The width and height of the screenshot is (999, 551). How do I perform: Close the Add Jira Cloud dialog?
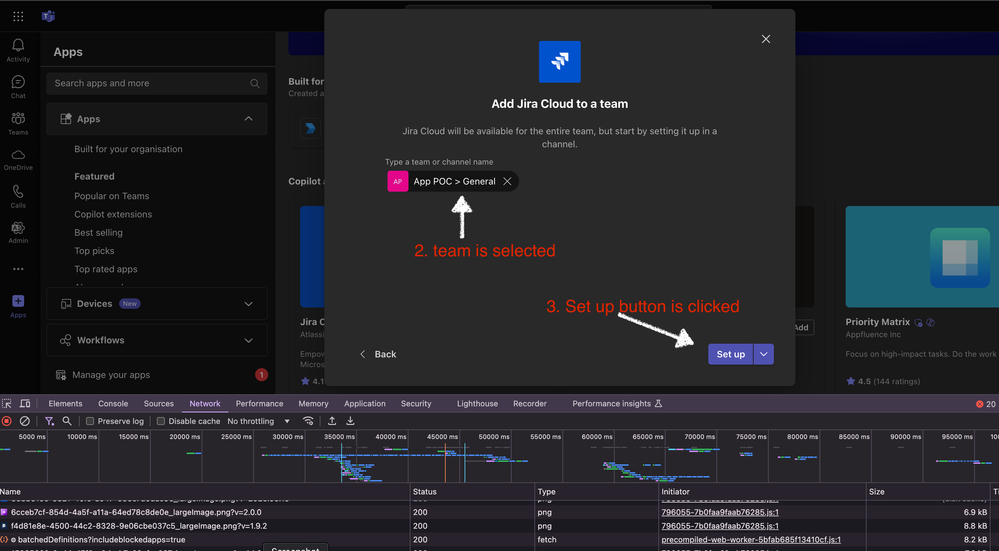(x=766, y=39)
